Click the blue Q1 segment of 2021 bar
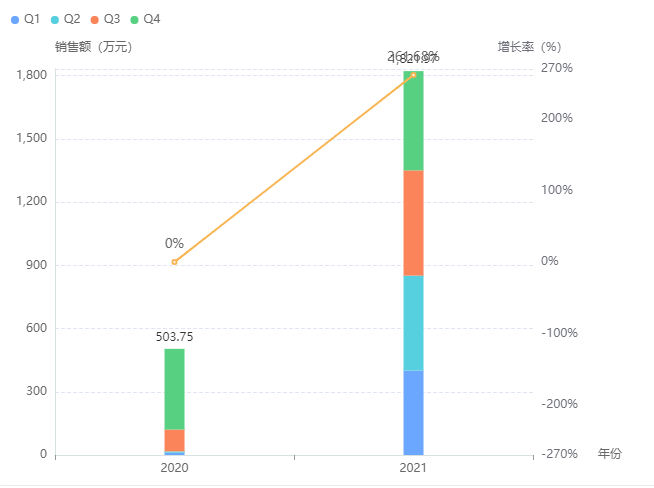The height and width of the screenshot is (488, 654). (x=413, y=412)
